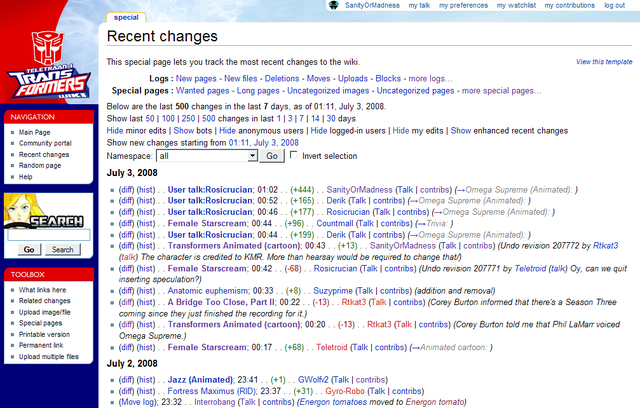Hide anonymous users toggle link

[227, 131]
